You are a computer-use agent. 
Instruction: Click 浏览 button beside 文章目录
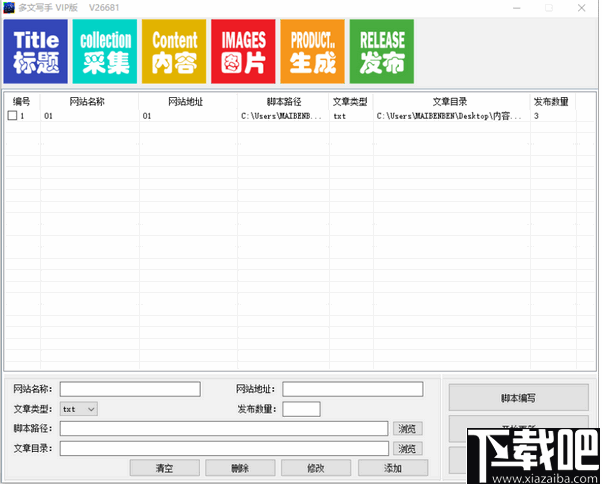(x=408, y=448)
